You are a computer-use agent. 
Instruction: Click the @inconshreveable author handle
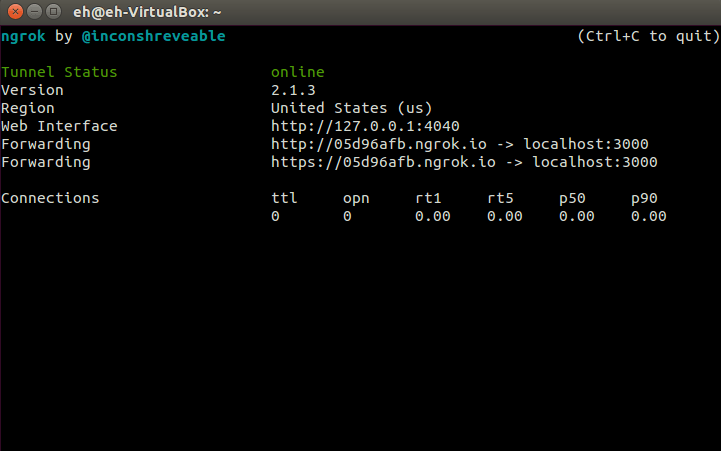pyautogui.click(x=153, y=36)
